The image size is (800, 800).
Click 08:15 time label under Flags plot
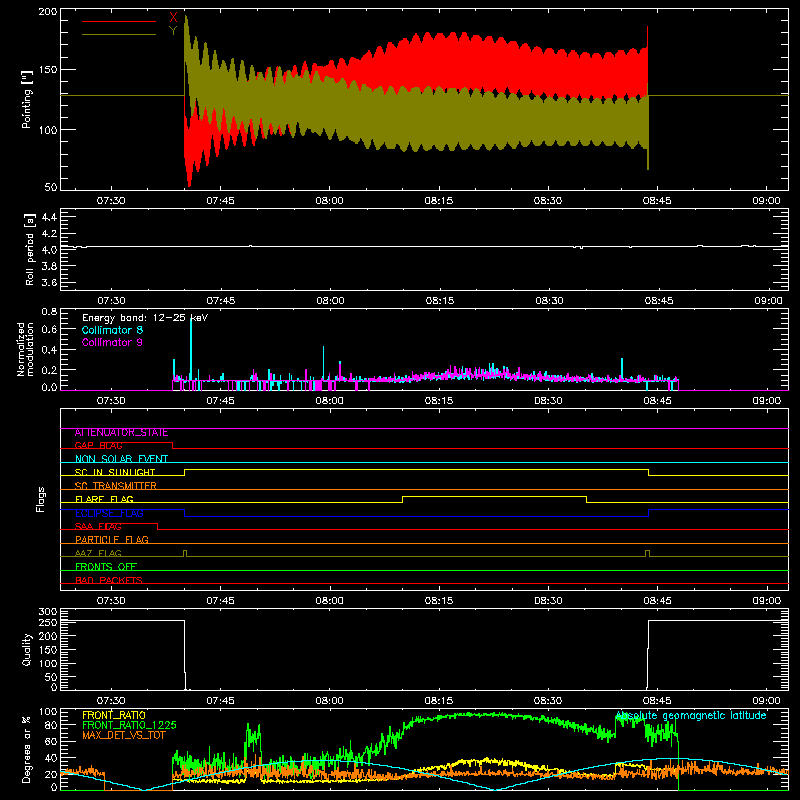coord(439,601)
